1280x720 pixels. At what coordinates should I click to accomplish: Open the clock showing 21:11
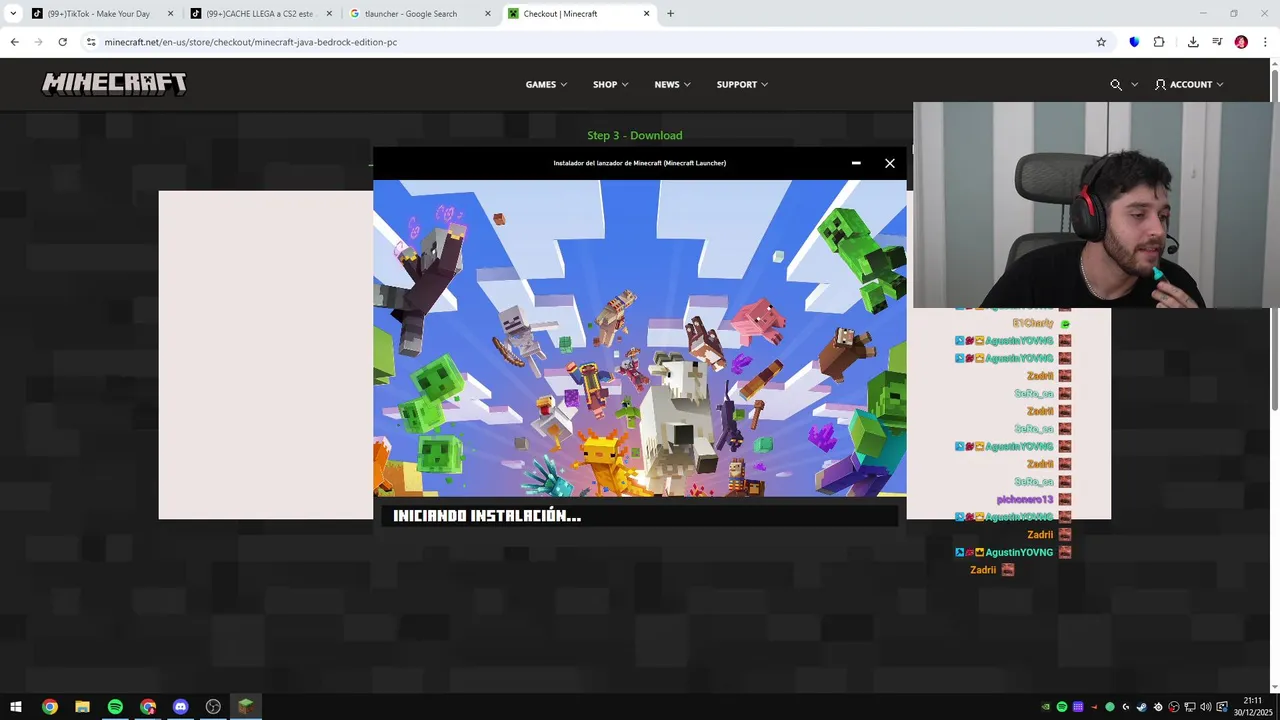pos(1254,707)
